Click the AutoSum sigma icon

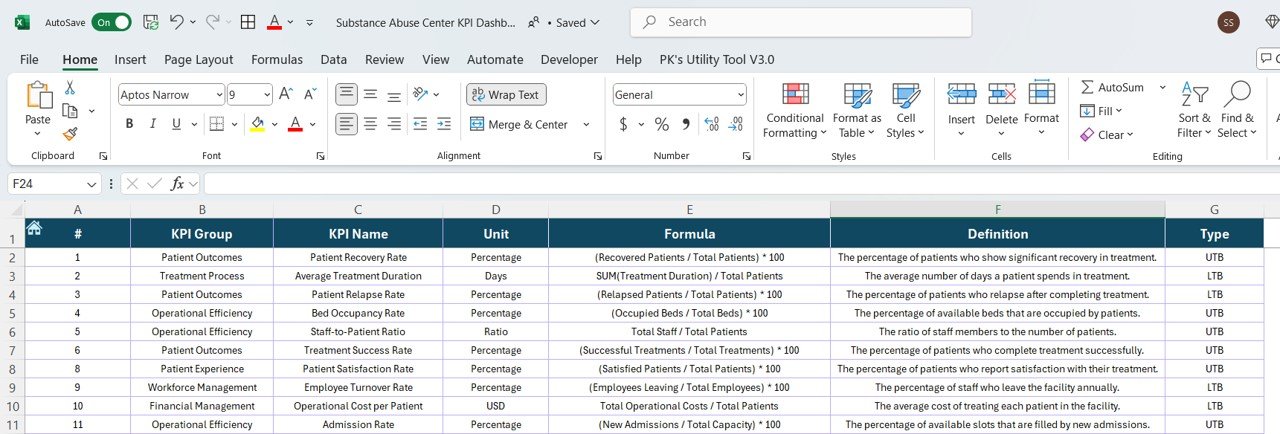pyautogui.click(x=1087, y=88)
